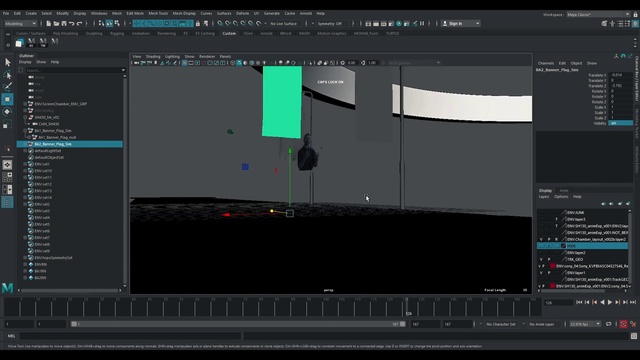This screenshot has width=640, height=360.
Task: Open the viewport Shading menu
Action: click(153, 56)
